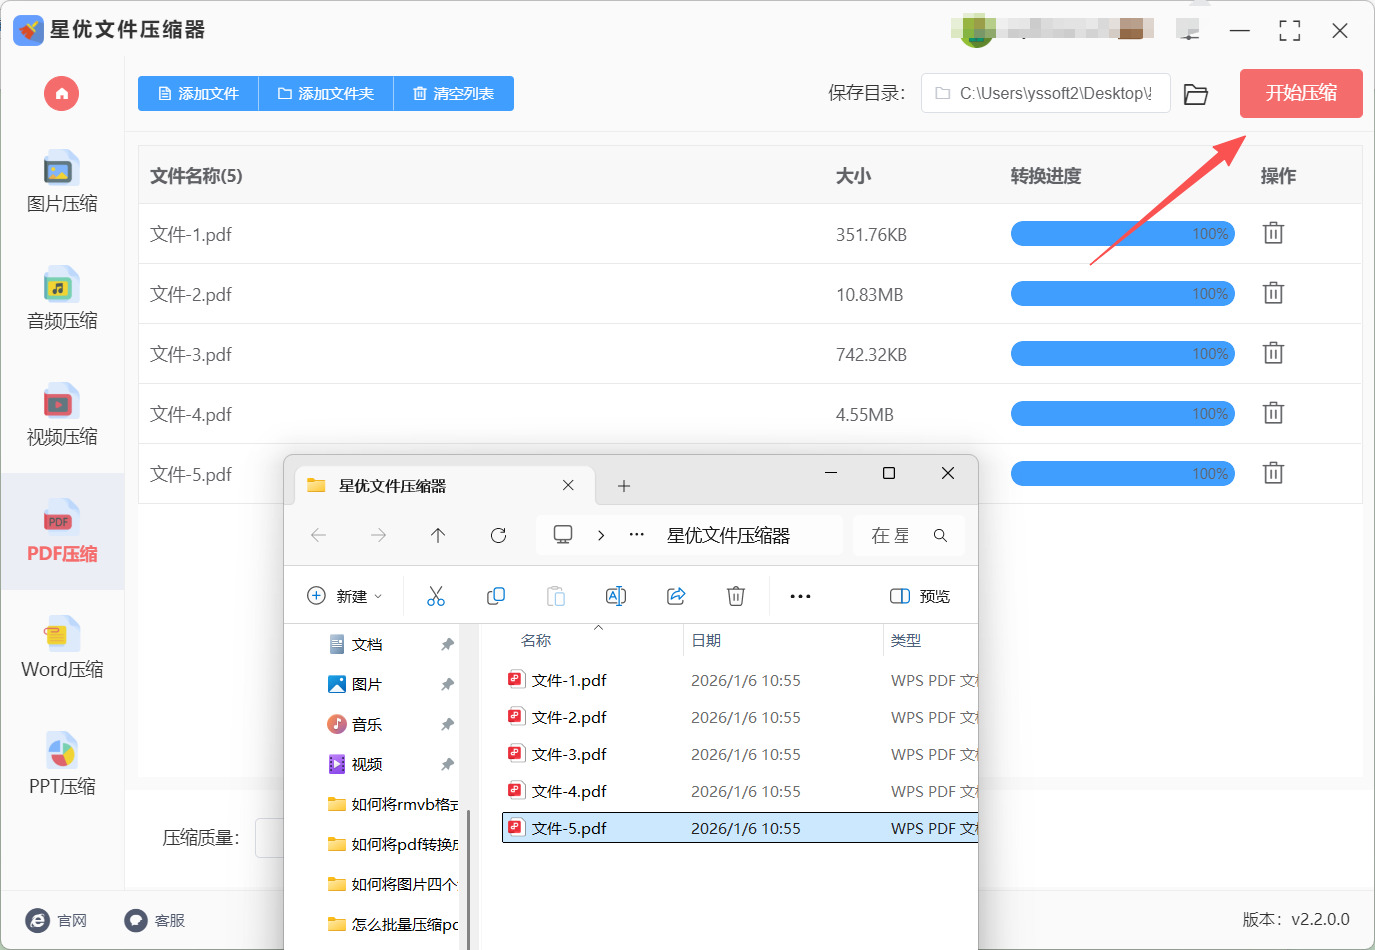Sort Explorer files by 日期 column header
The width and height of the screenshot is (1375, 950).
pos(706,640)
